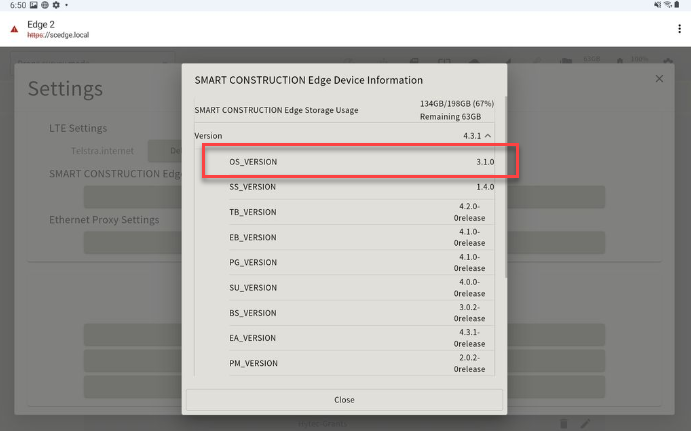This screenshot has width=691, height=431.
Task: Select the TB_VERSION row label
Action: coord(253,212)
